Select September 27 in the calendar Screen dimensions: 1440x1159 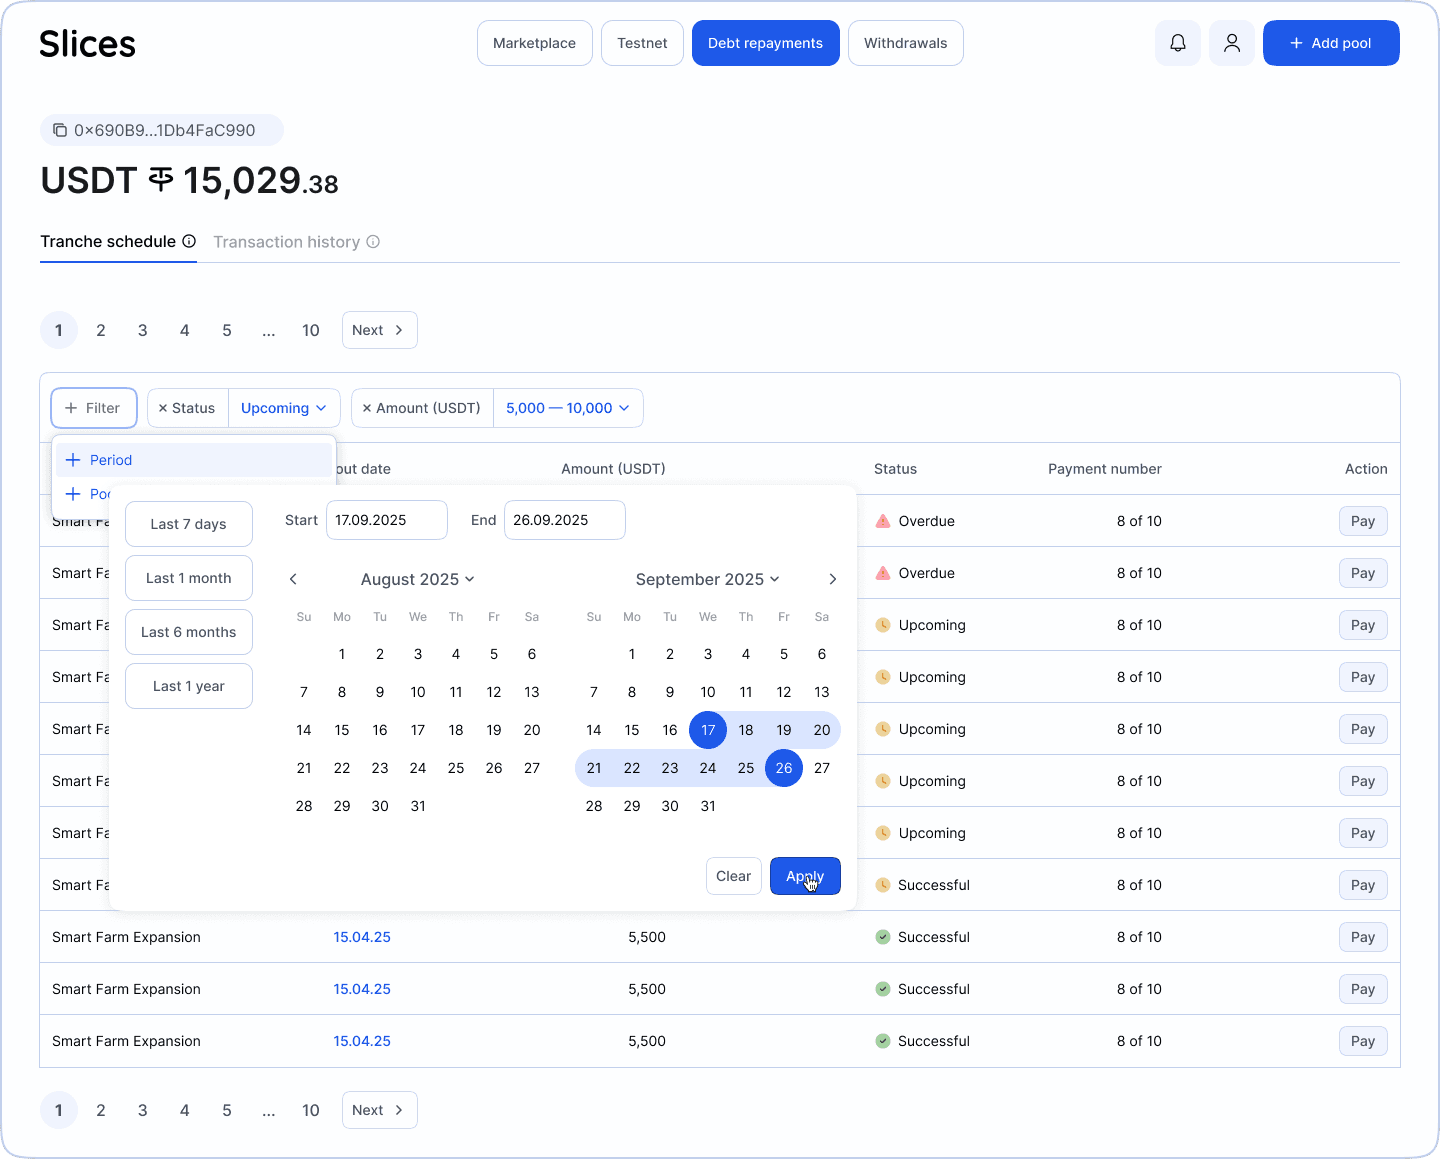point(822,768)
